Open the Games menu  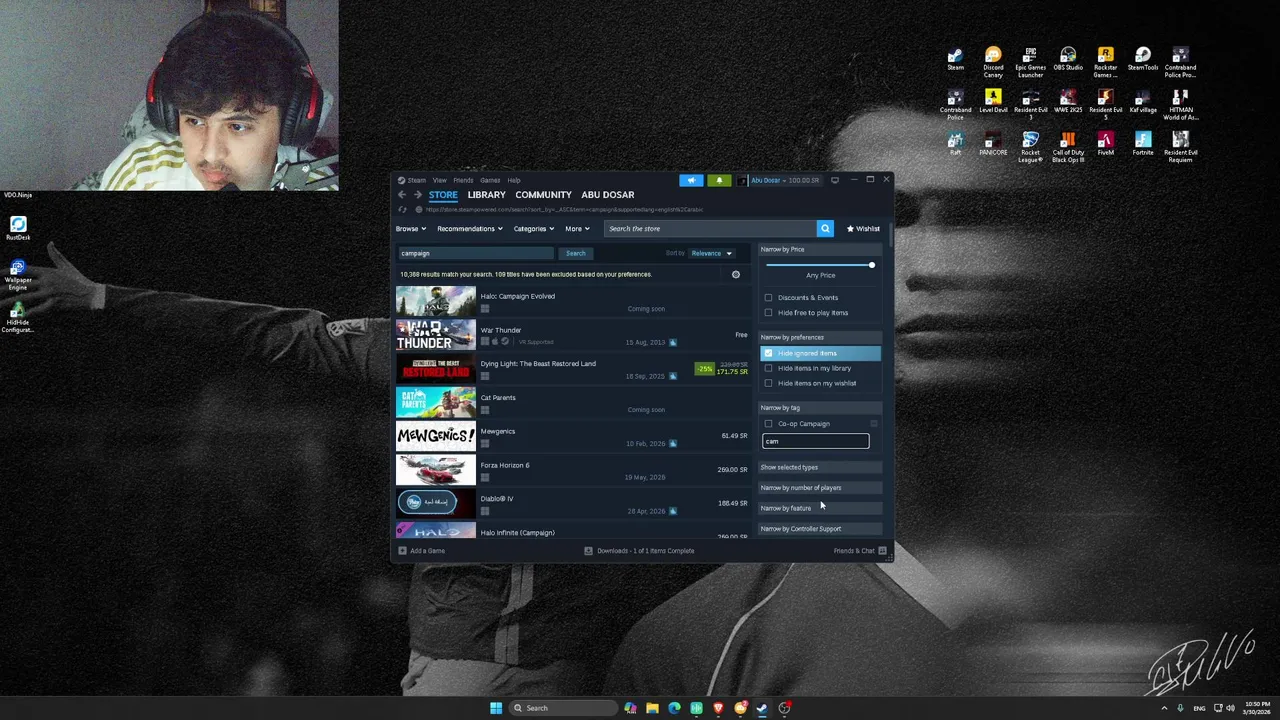(x=490, y=181)
